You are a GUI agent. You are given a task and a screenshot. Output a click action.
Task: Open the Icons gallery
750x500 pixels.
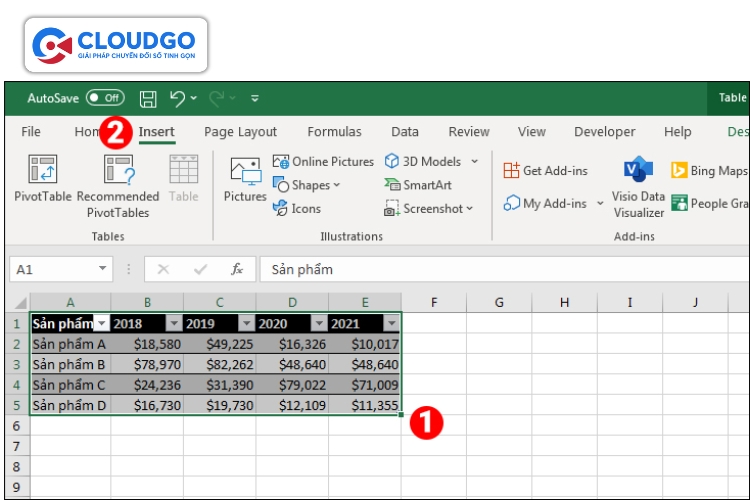pyautogui.click(x=297, y=209)
